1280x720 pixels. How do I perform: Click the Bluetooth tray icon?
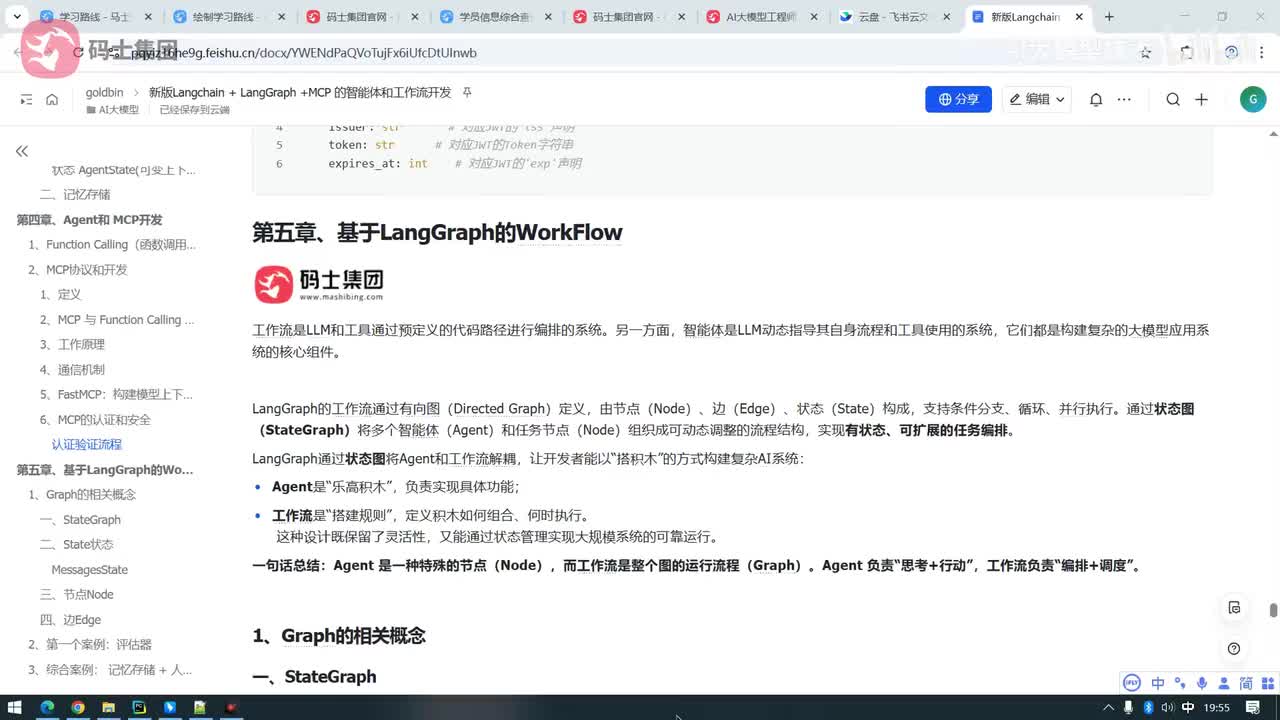1148,708
